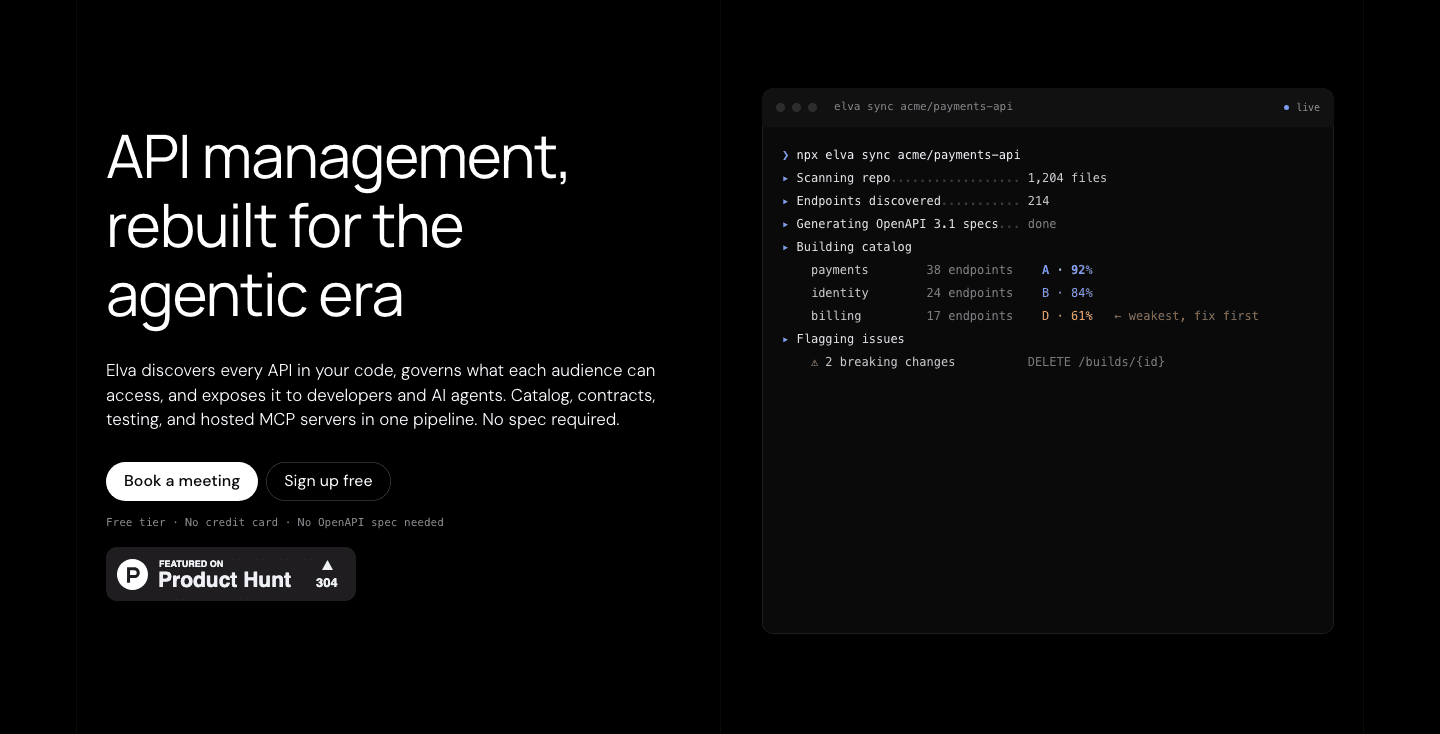Click the arrow bullet beside "Flagging issues"
This screenshot has height=734, width=1440.
coord(786,339)
